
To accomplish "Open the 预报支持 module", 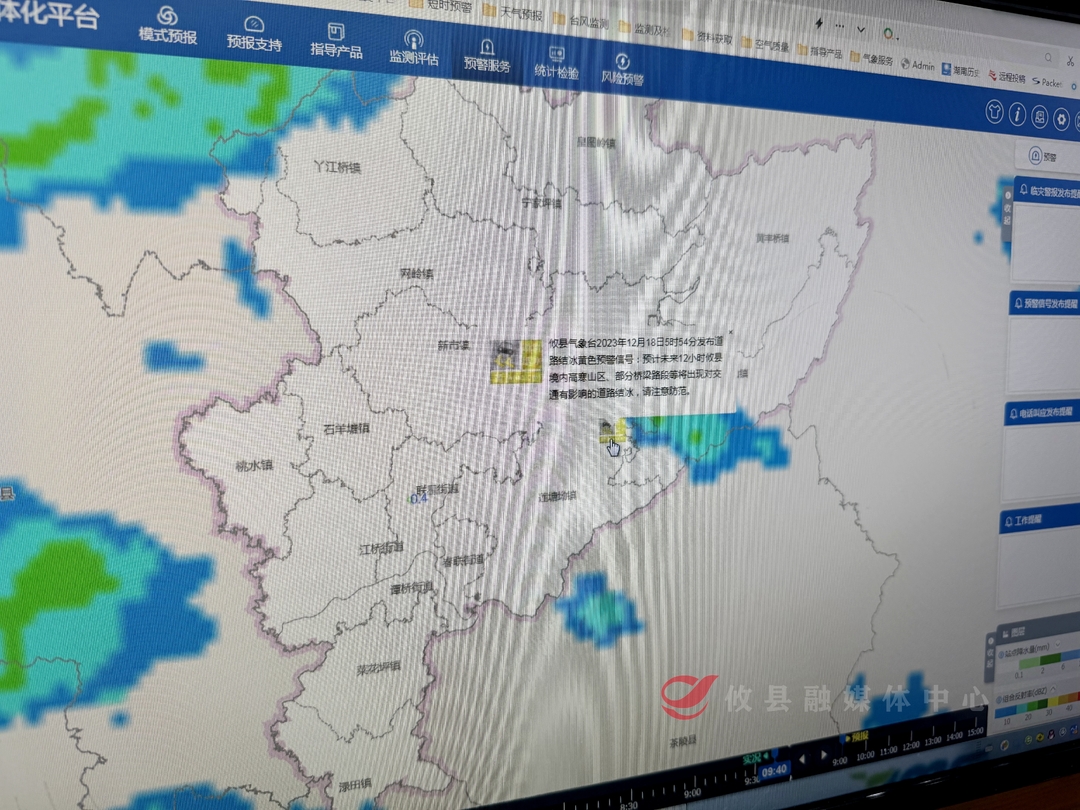I will click(x=254, y=32).
